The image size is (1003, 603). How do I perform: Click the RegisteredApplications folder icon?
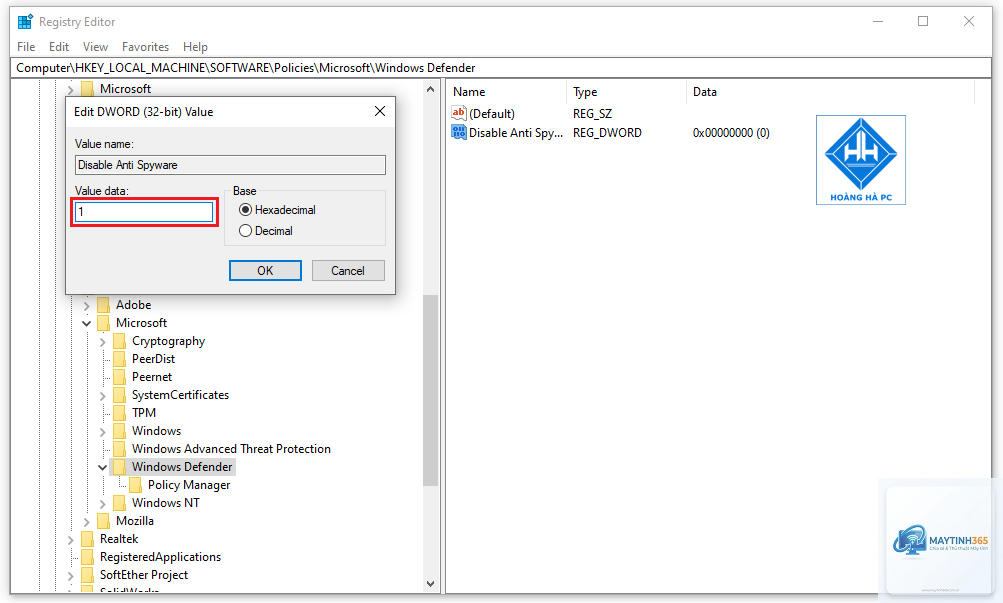pos(87,556)
